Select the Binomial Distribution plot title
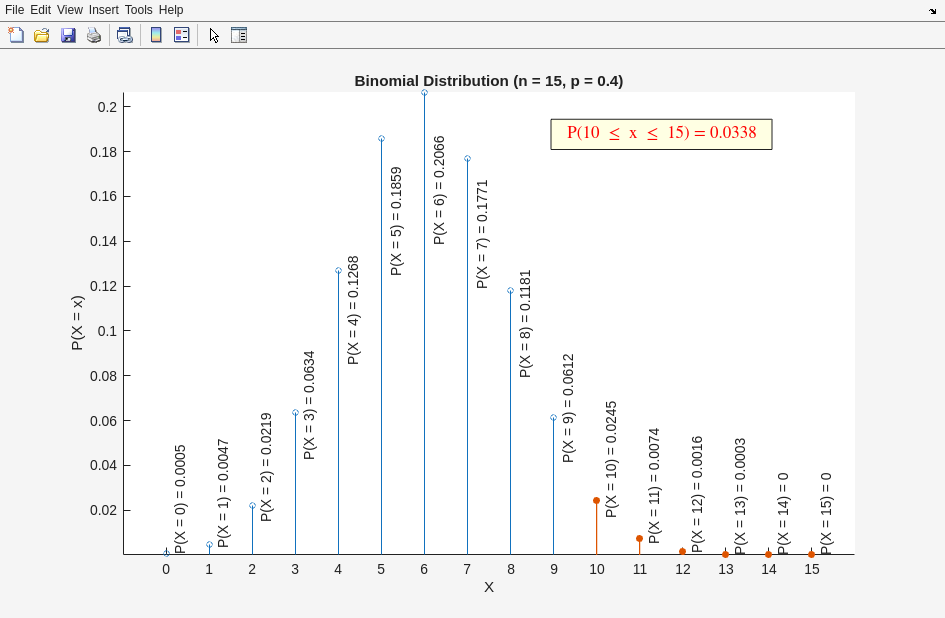Screen dimensions: 945x618 [x=488, y=81]
